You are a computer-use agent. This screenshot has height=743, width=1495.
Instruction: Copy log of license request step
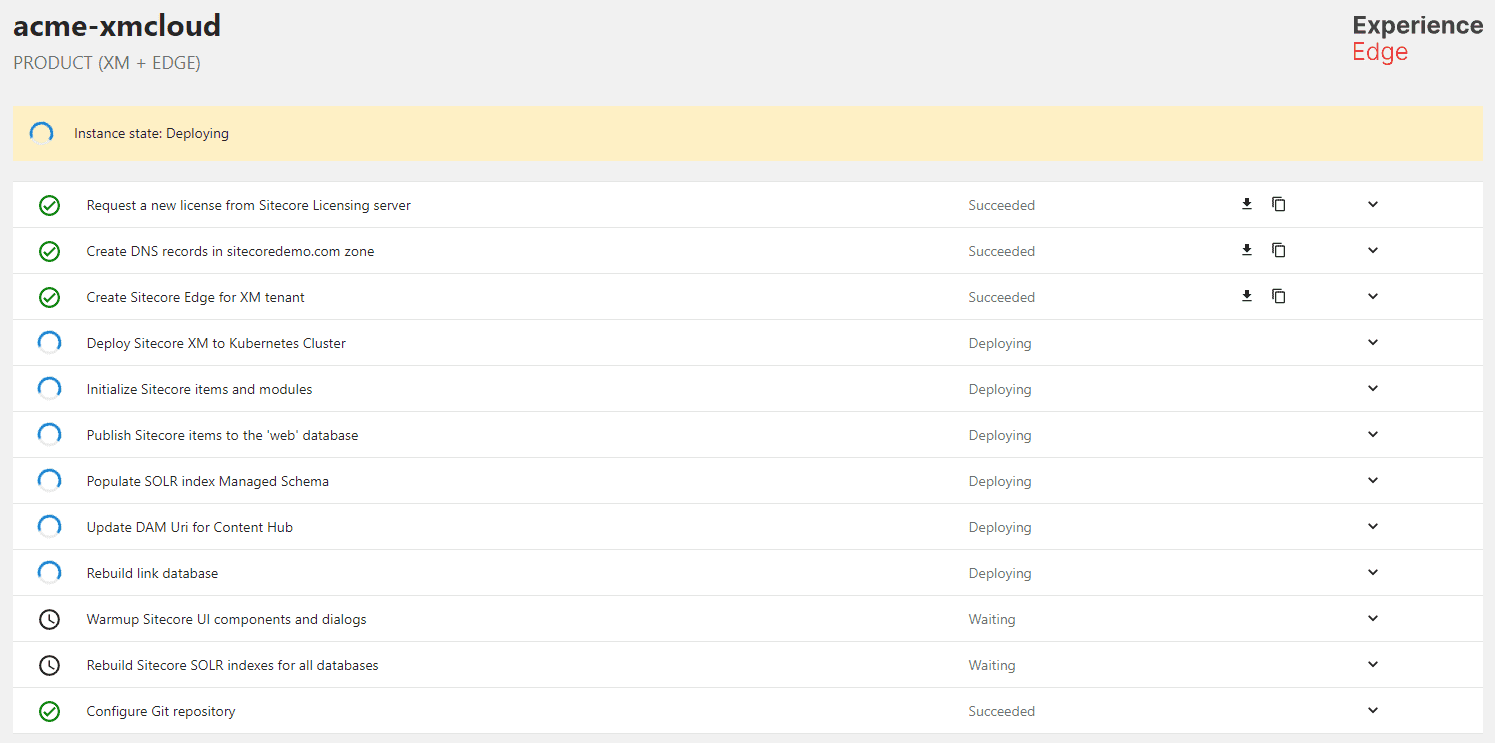tap(1278, 204)
